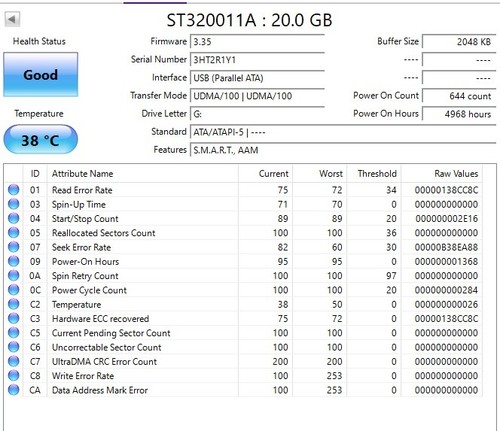Click raw value 000000000026 for Temperature
The height and width of the screenshot is (431, 500).
(446, 304)
